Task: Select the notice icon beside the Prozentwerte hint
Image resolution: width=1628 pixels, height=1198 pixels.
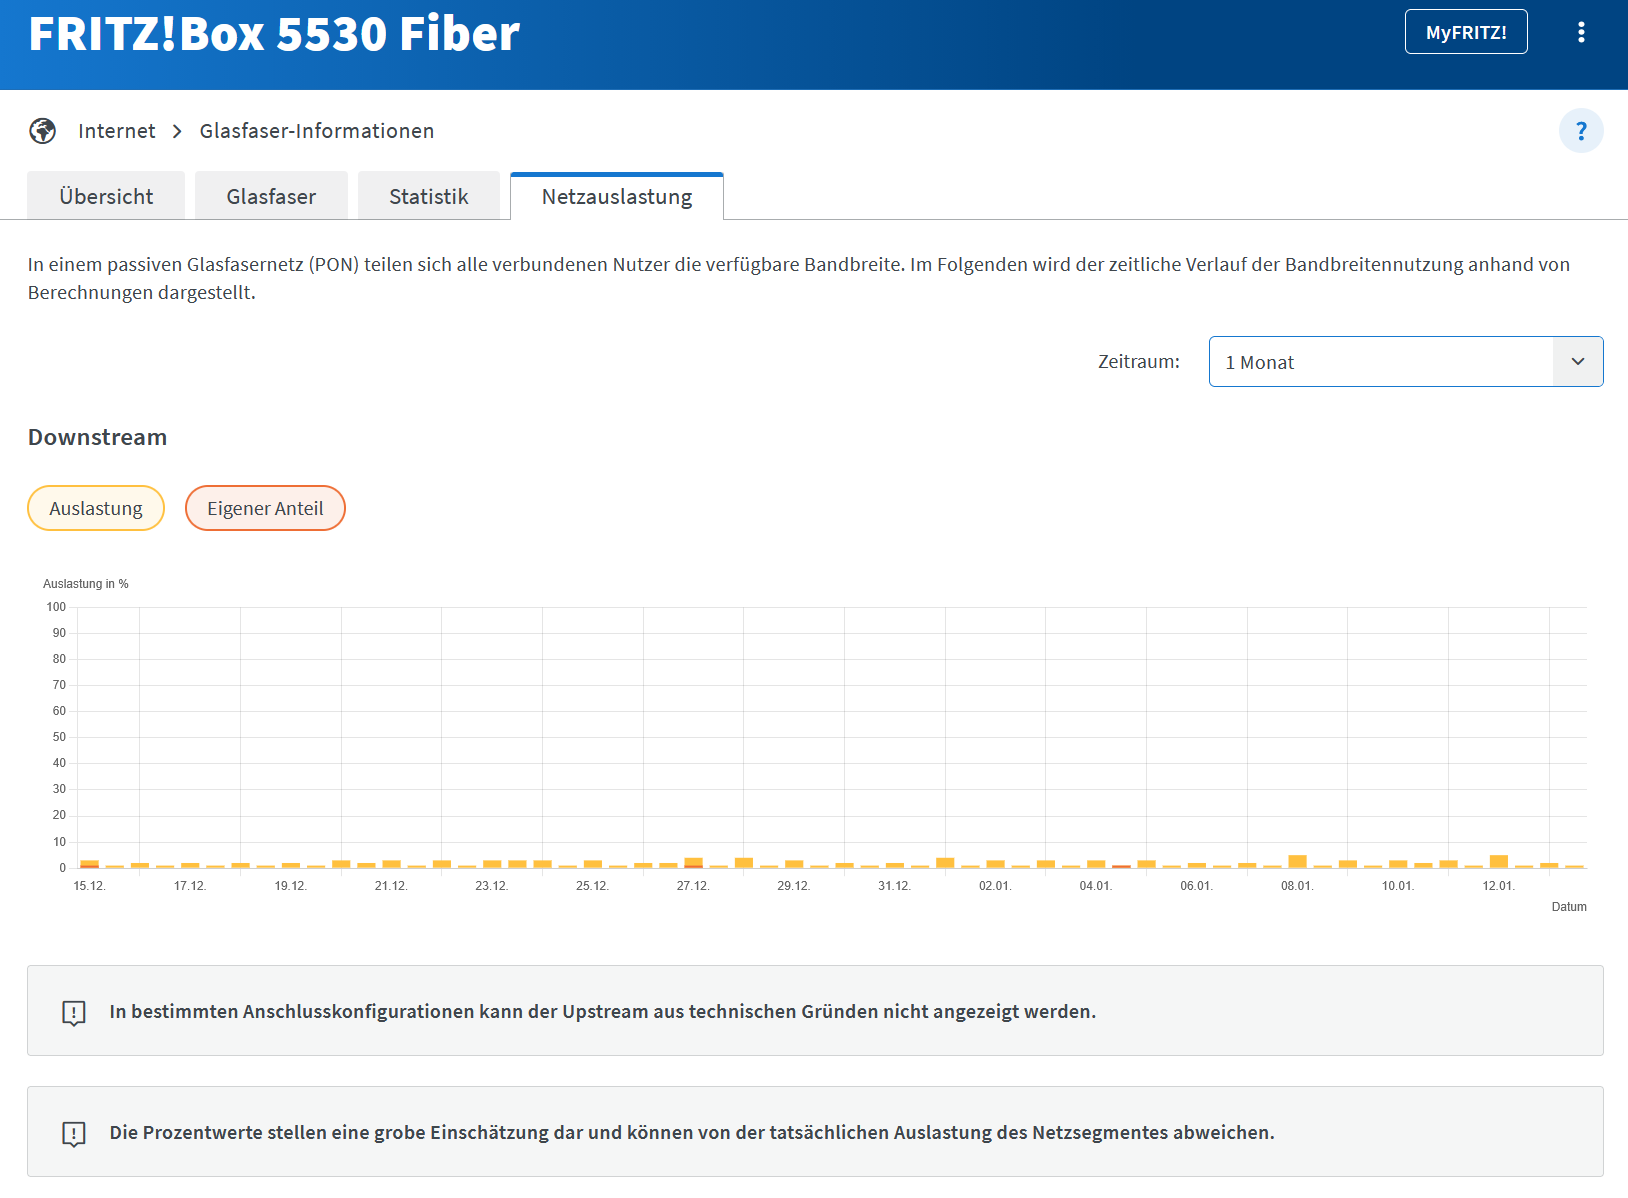Action: (x=74, y=1133)
